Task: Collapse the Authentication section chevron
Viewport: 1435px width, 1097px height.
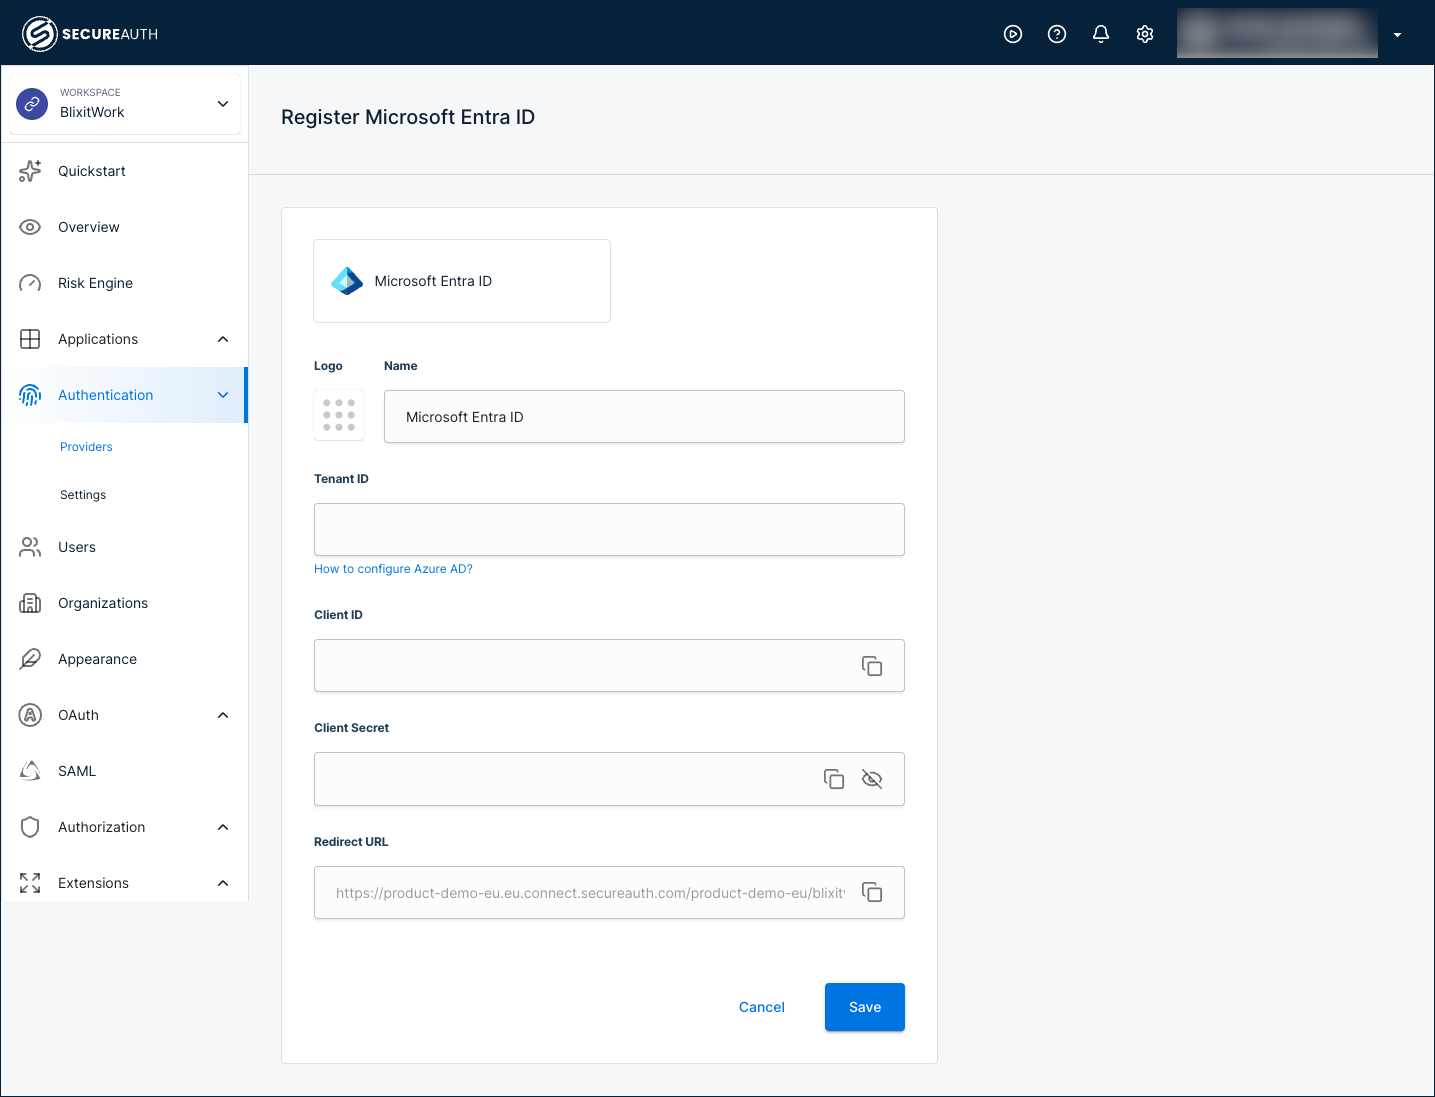Action: (x=223, y=395)
